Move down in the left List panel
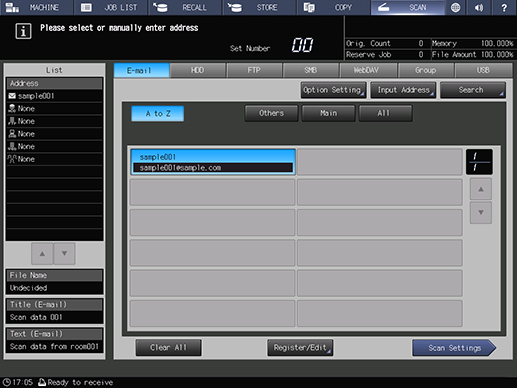The height and width of the screenshot is (388, 517). [x=64, y=254]
